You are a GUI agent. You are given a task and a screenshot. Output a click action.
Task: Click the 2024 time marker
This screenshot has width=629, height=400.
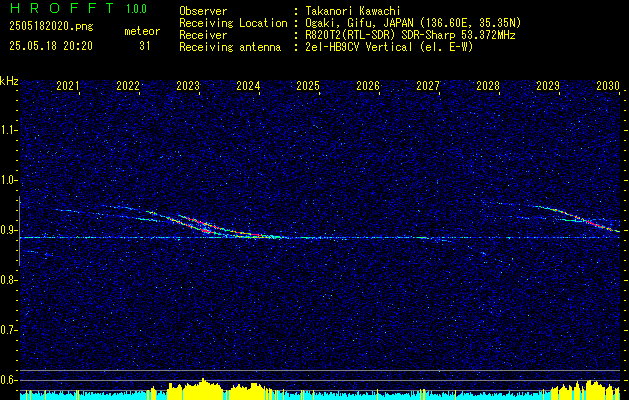[x=248, y=86]
